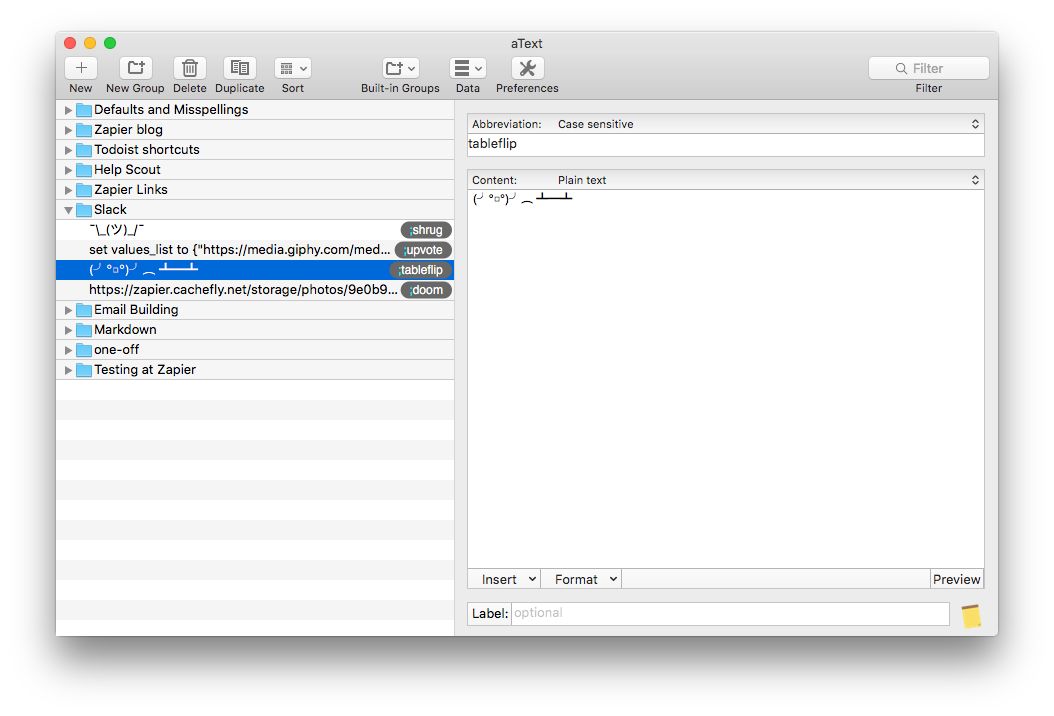Screen dimensions: 1054x716
Task: Select the Zapier blog folder icon
Action: coord(84,130)
